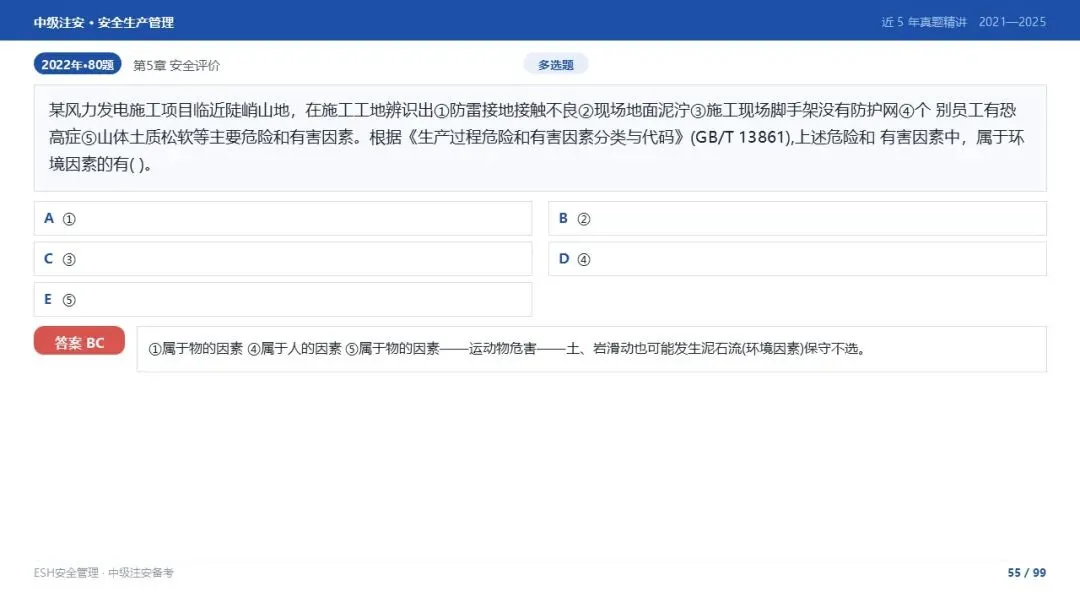Click the page number 55 / 99
The height and width of the screenshot is (608, 1080).
coord(1027,573)
